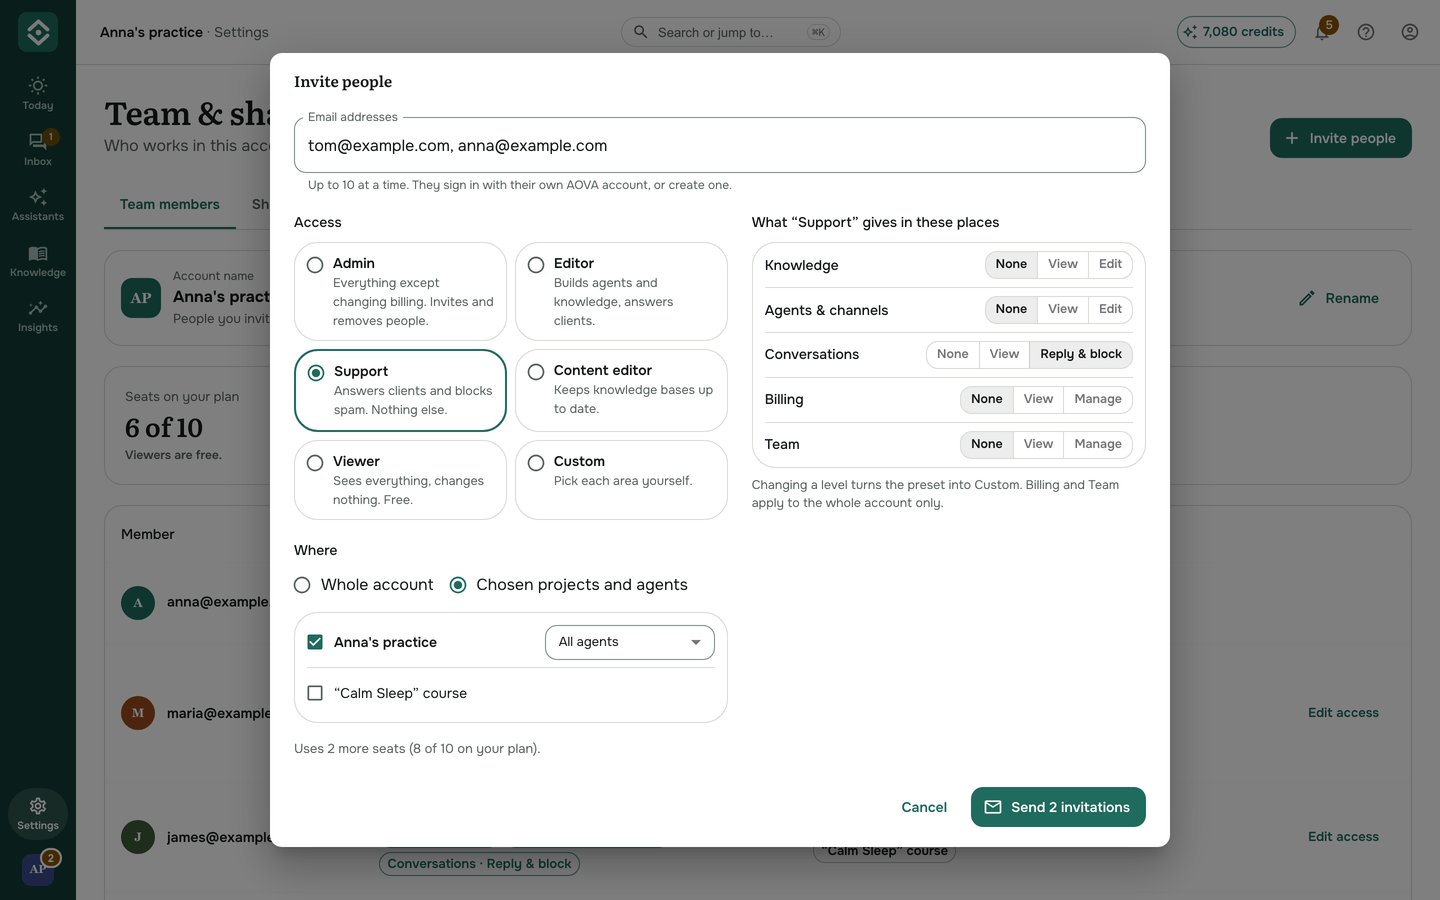Click Anna's practice in the breadcrumb
Viewport: 1440px width, 900px height.
click(x=151, y=32)
